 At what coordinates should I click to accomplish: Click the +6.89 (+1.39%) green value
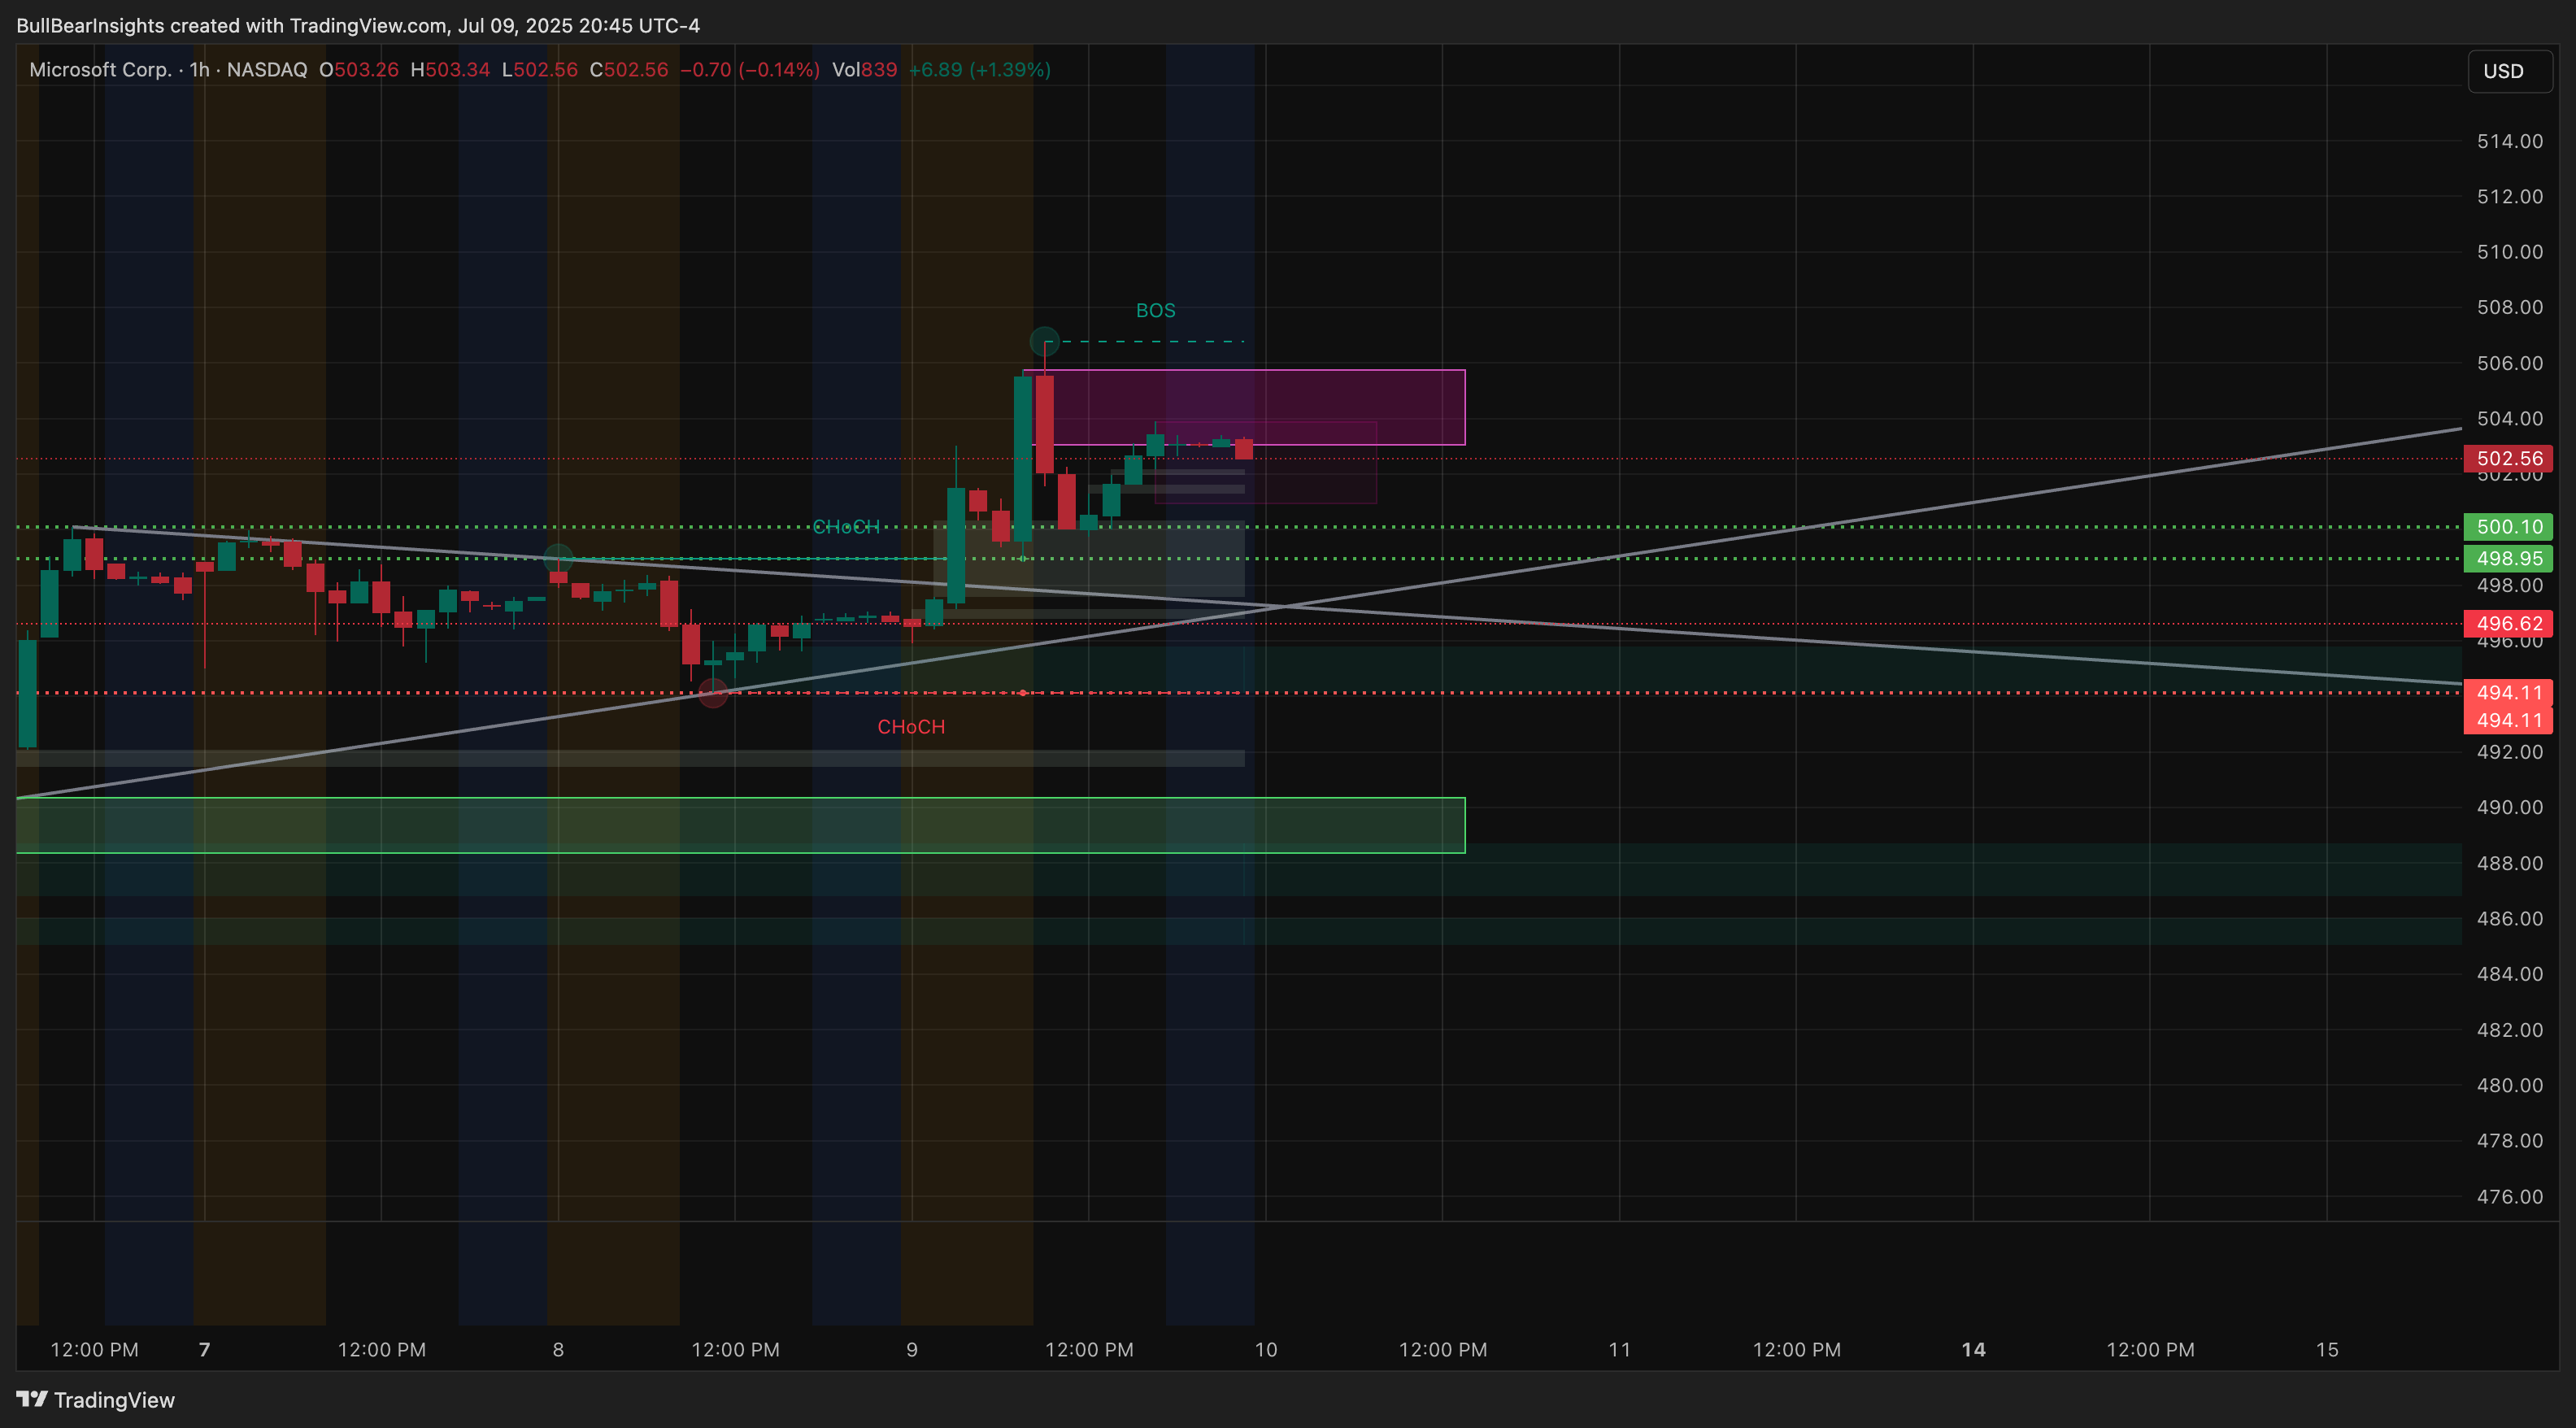[979, 70]
